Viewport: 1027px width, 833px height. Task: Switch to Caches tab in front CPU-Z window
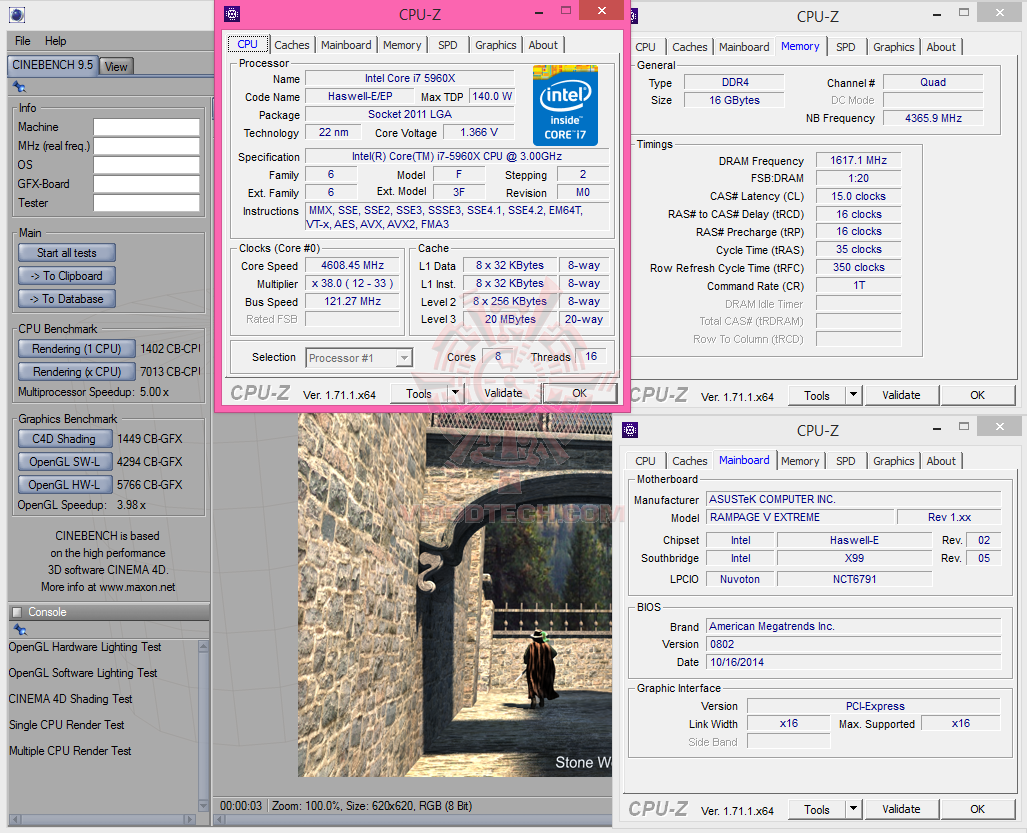pos(291,45)
